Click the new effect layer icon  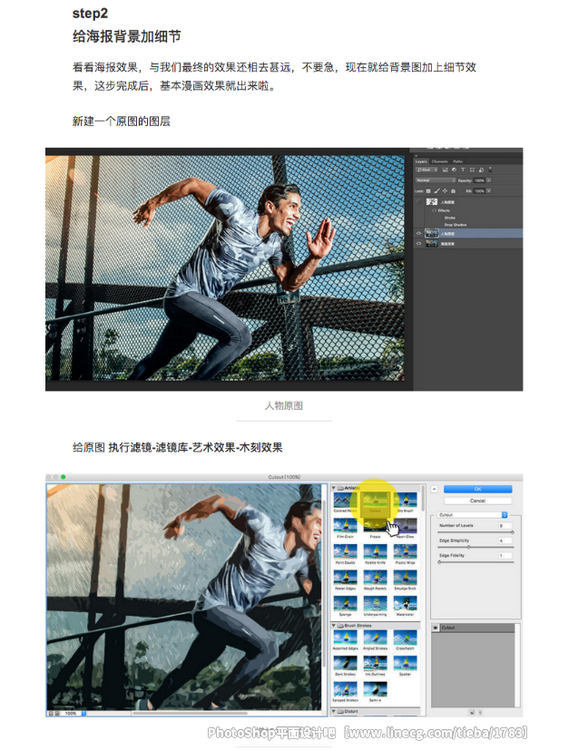point(472,713)
